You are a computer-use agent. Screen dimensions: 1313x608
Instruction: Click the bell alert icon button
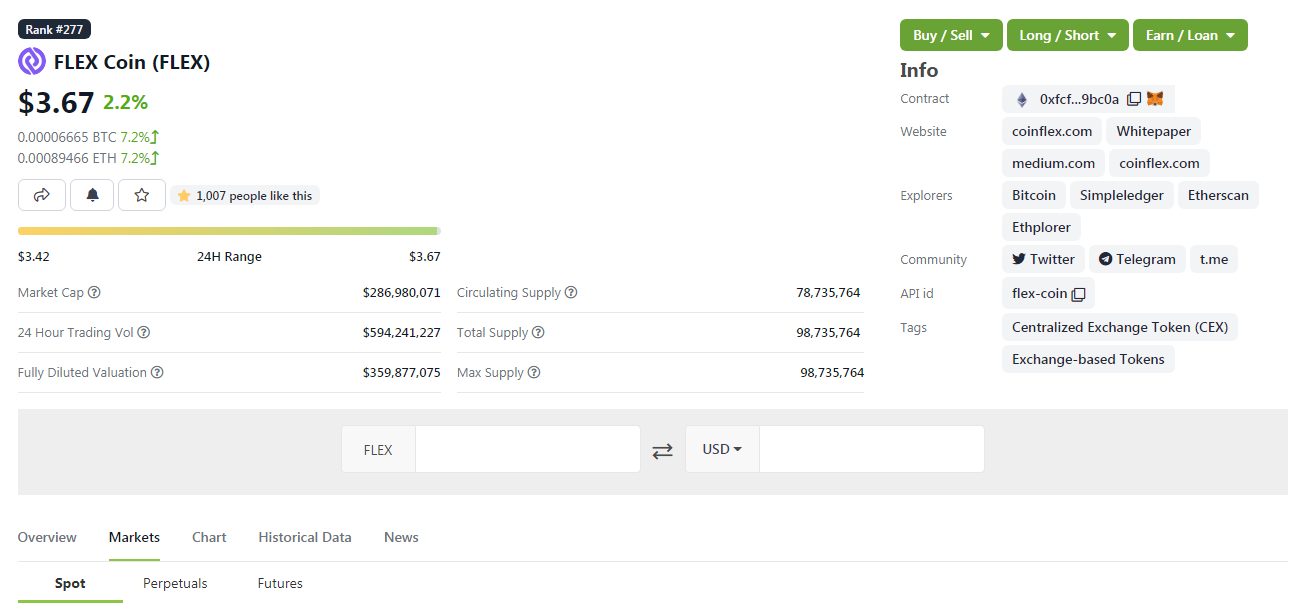tap(92, 195)
